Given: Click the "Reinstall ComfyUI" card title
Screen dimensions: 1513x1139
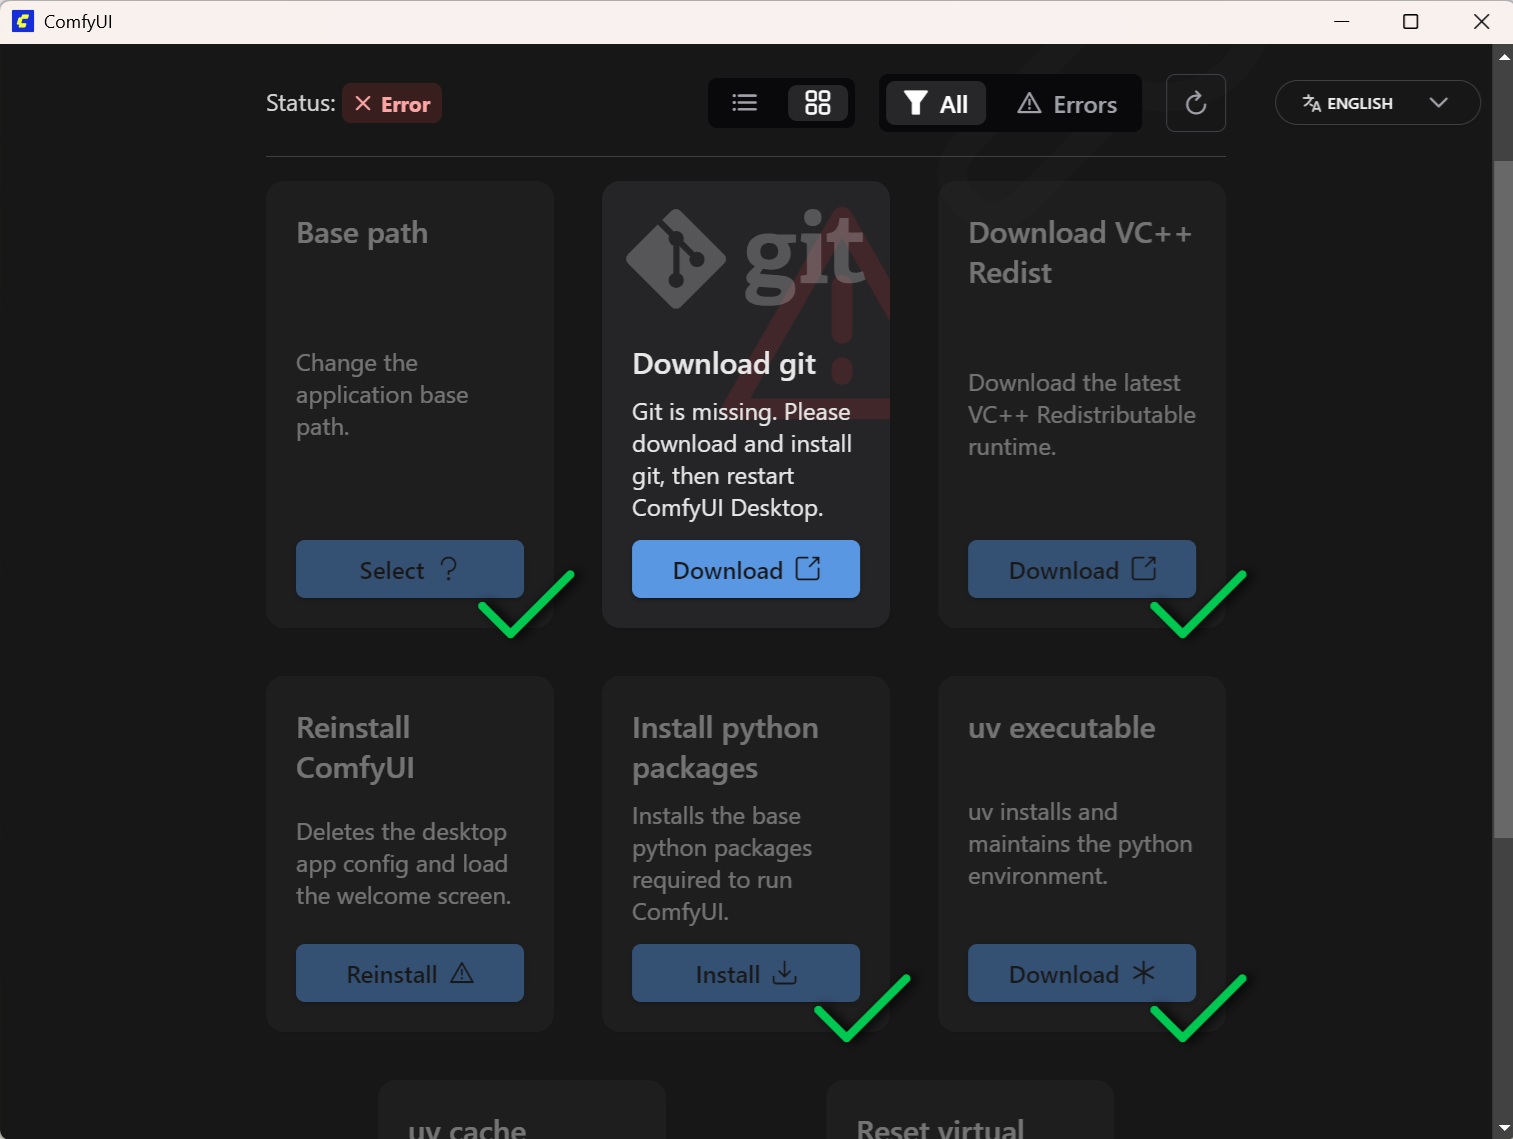Looking at the screenshot, I should coord(355,748).
